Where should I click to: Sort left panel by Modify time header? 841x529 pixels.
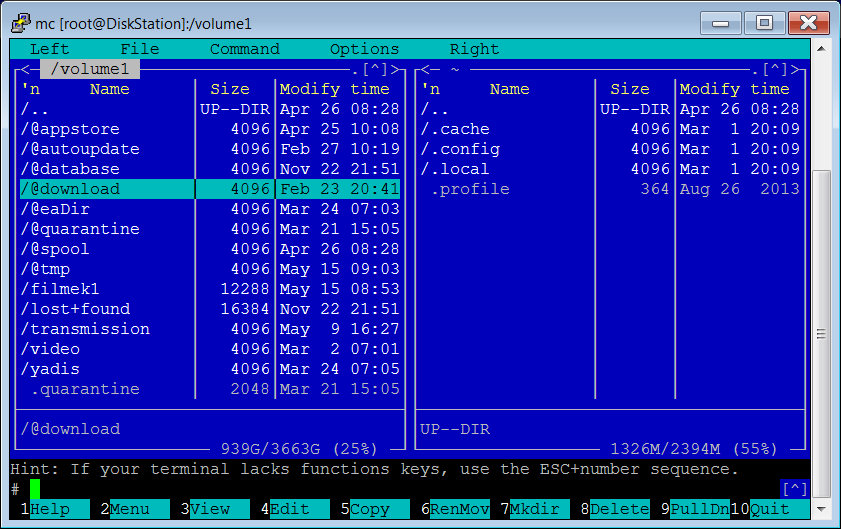pos(335,89)
